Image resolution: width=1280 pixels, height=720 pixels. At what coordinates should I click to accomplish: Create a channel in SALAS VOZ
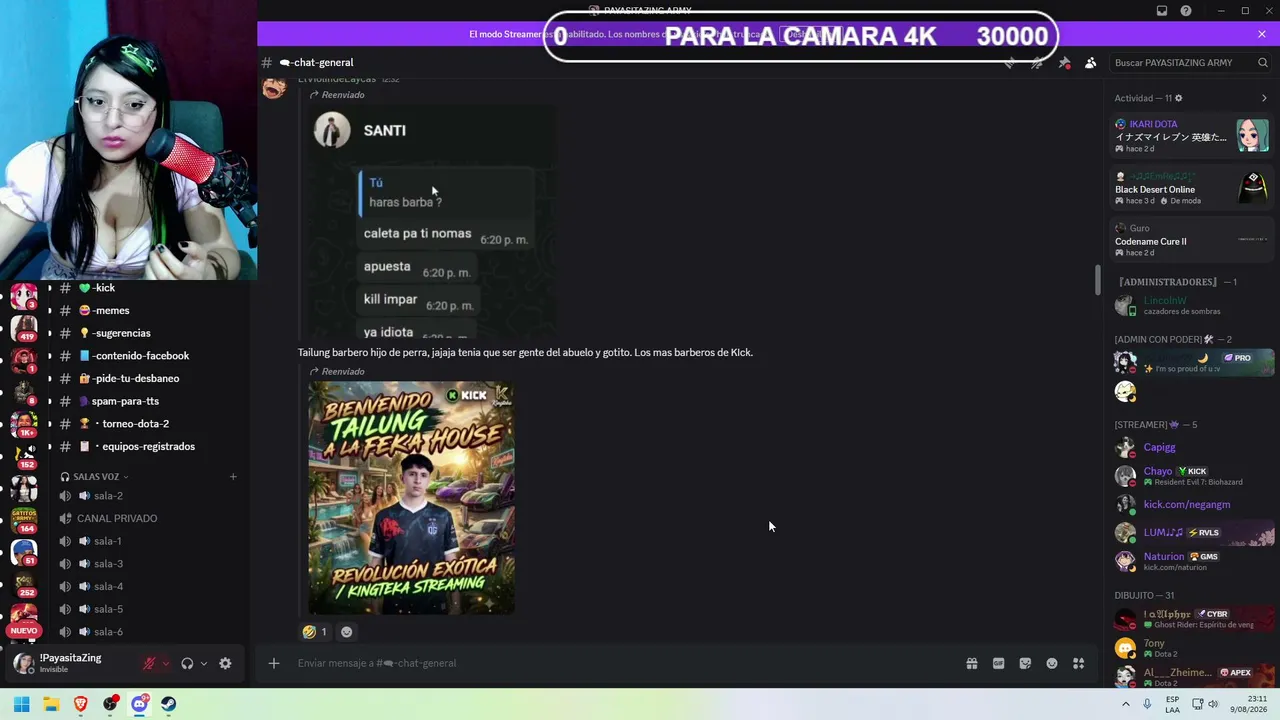pyautogui.click(x=233, y=477)
